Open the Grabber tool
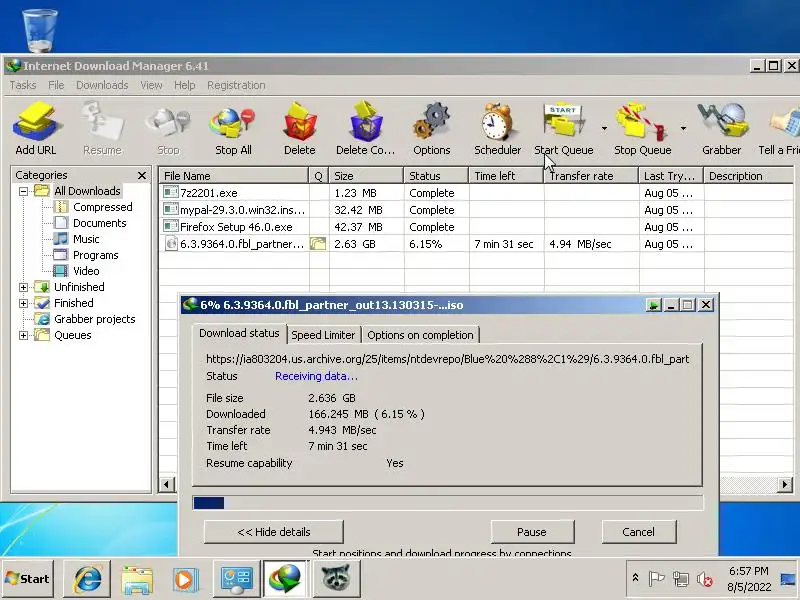This screenshot has width=800, height=600. 721,128
